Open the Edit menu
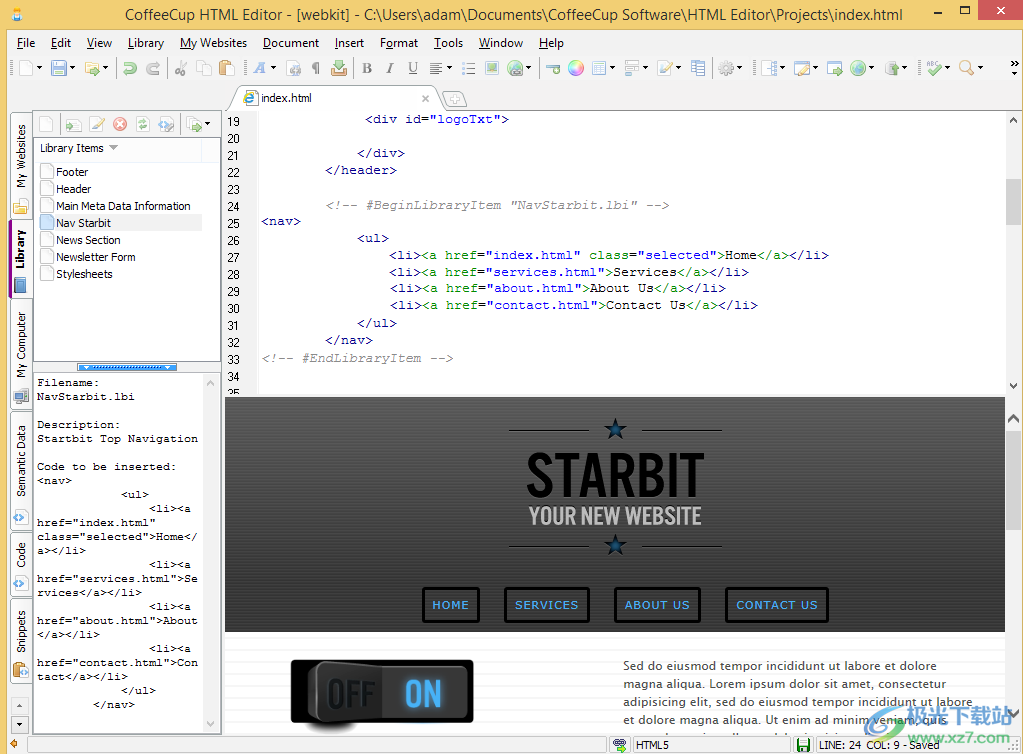1023x754 pixels. (x=61, y=43)
